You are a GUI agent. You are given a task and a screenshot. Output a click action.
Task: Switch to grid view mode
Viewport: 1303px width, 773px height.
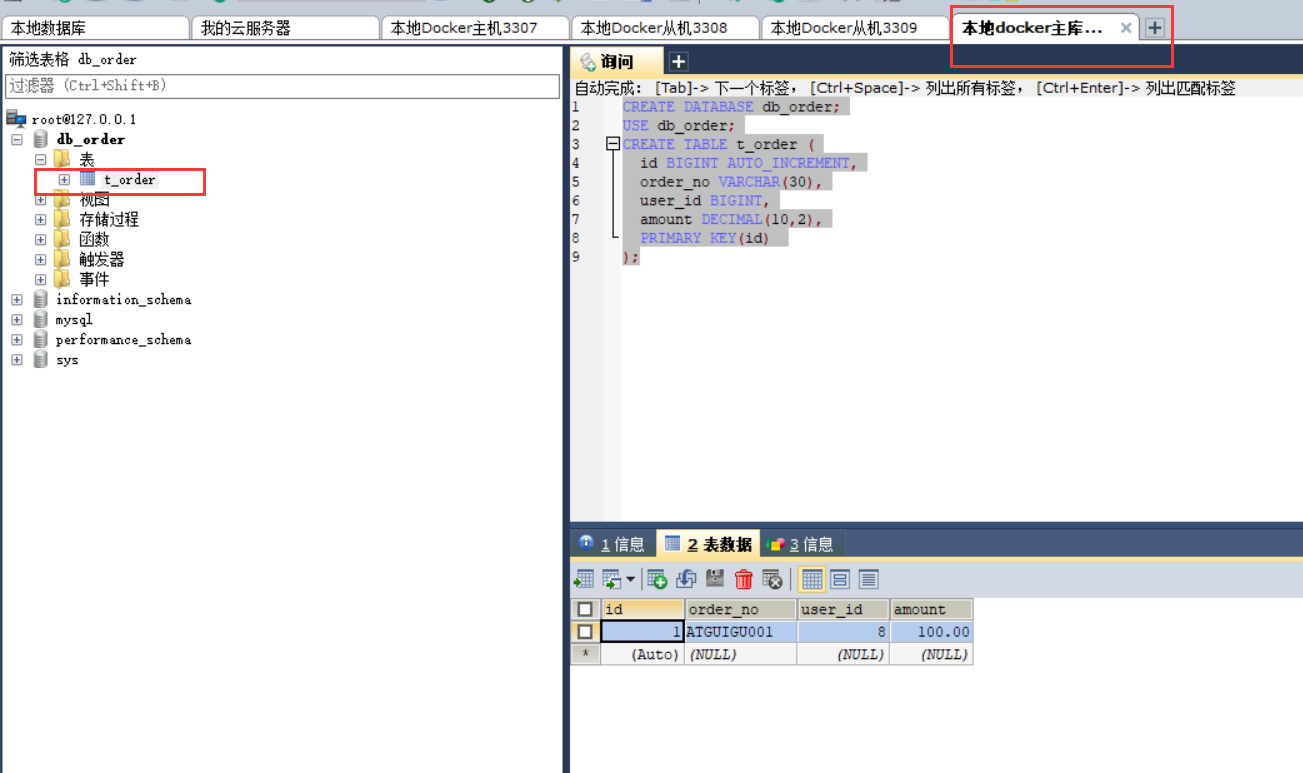812,579
